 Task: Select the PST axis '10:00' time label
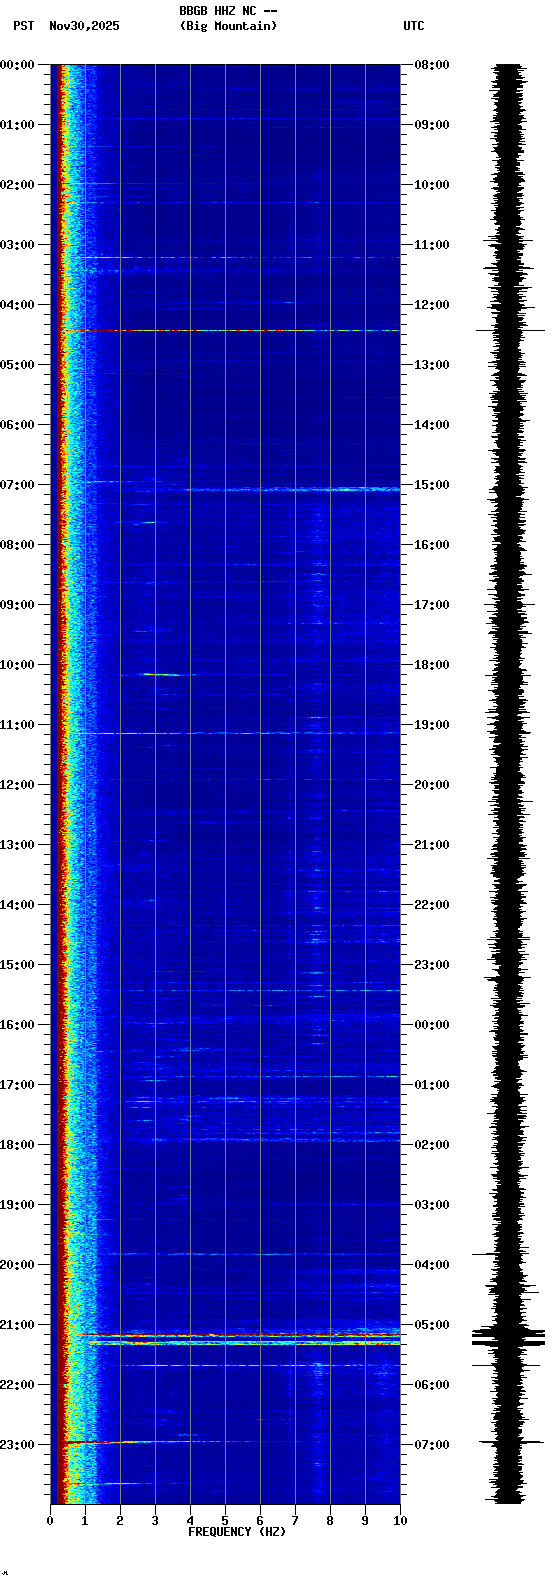17,665
